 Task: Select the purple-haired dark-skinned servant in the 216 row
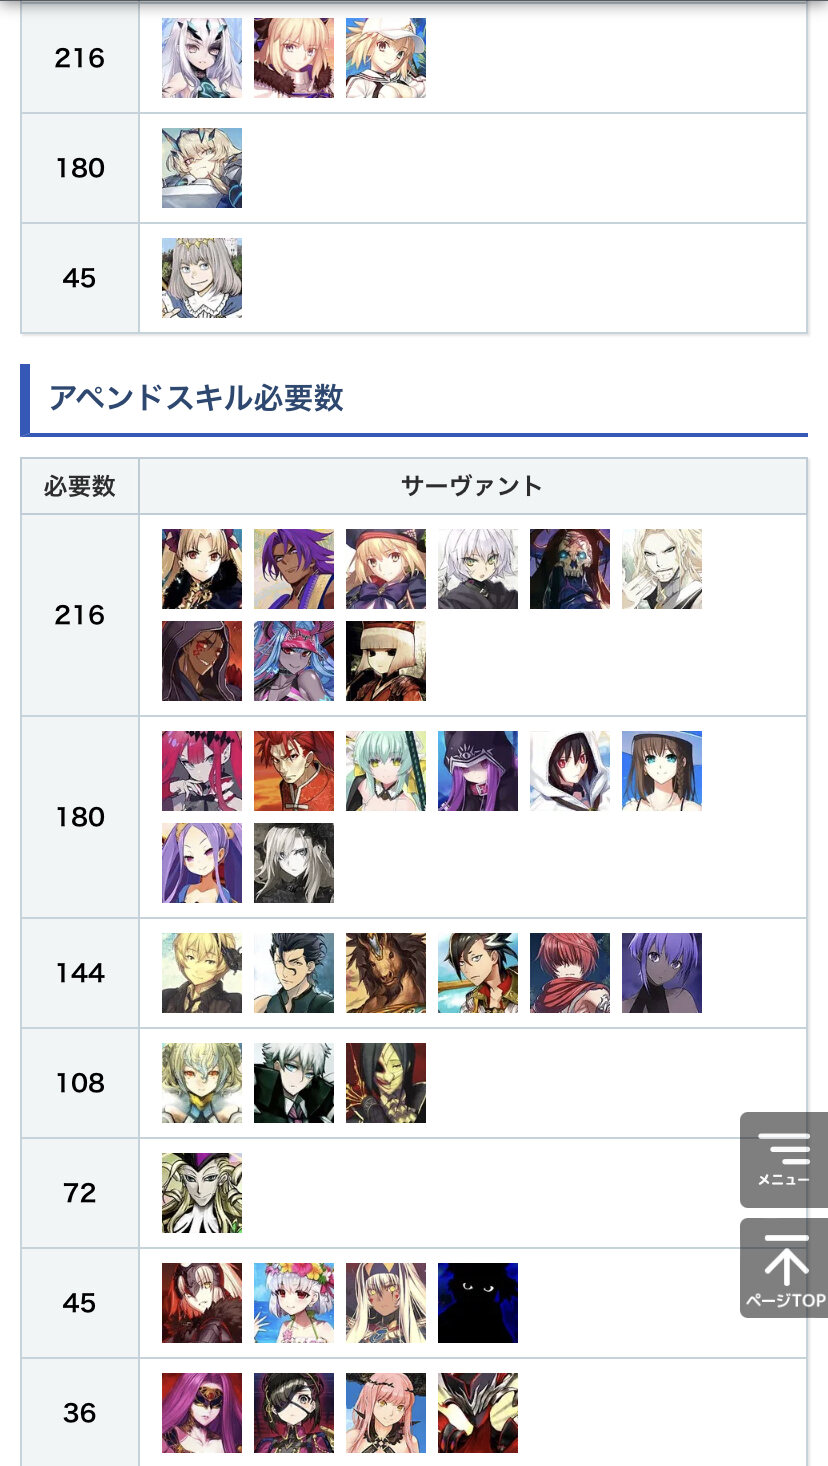point(294,569)
